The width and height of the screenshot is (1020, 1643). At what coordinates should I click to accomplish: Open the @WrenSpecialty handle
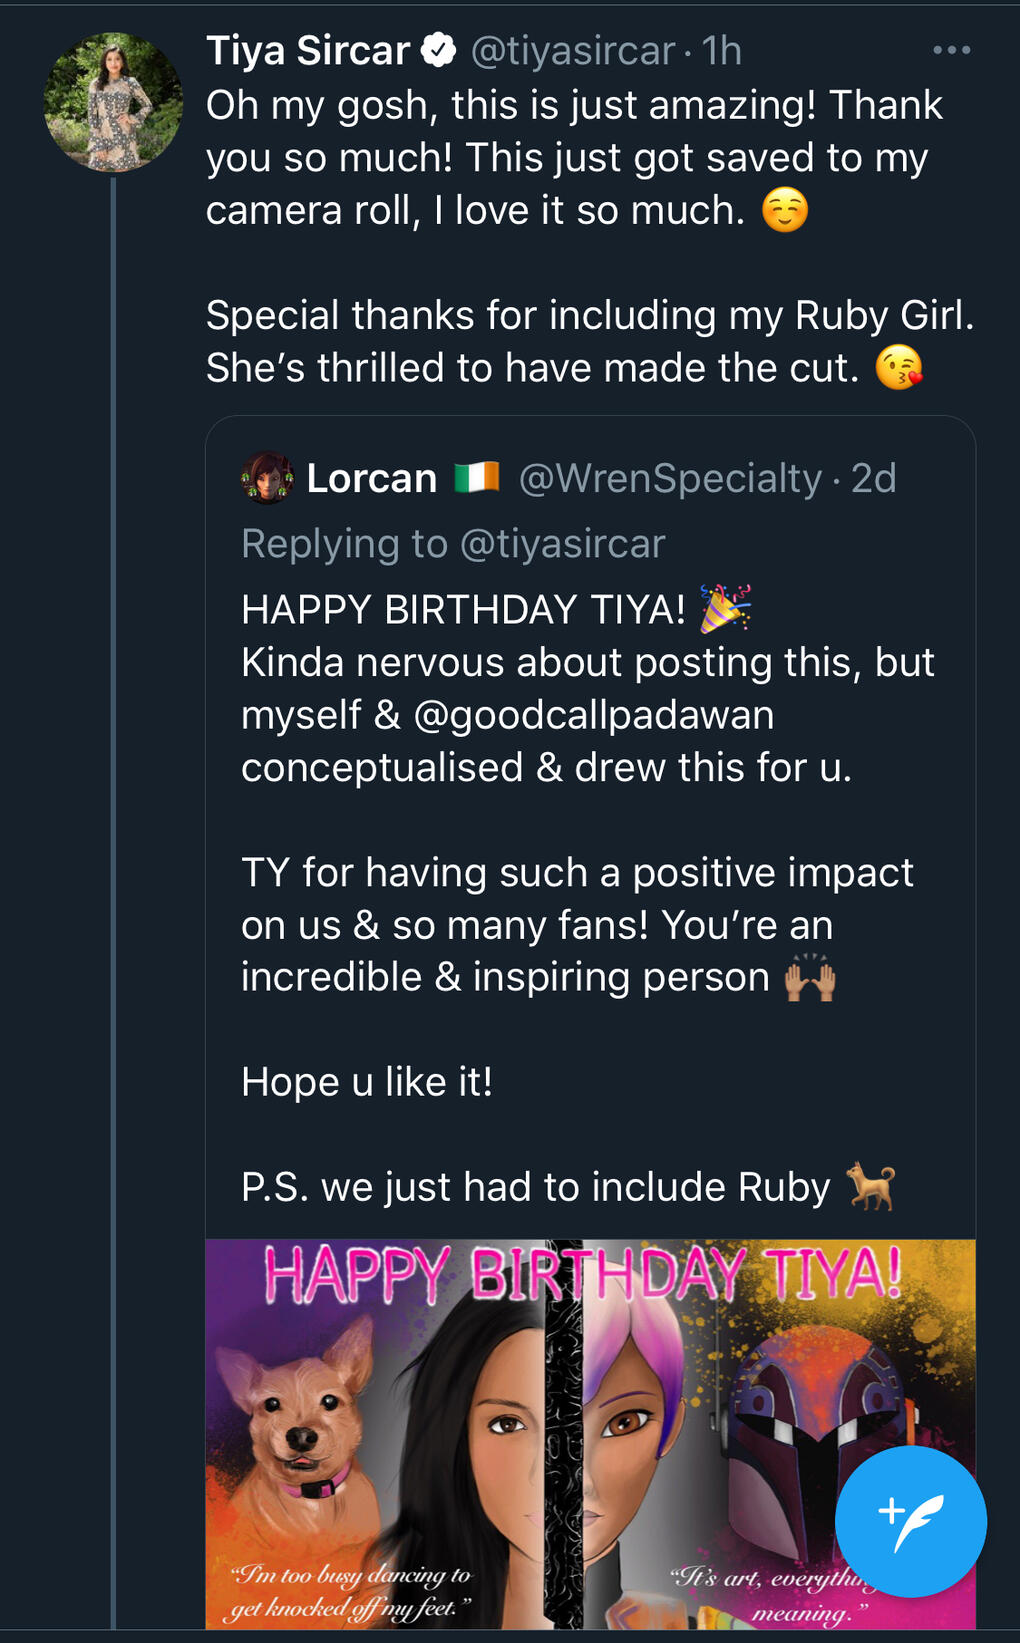click(670, 478)
